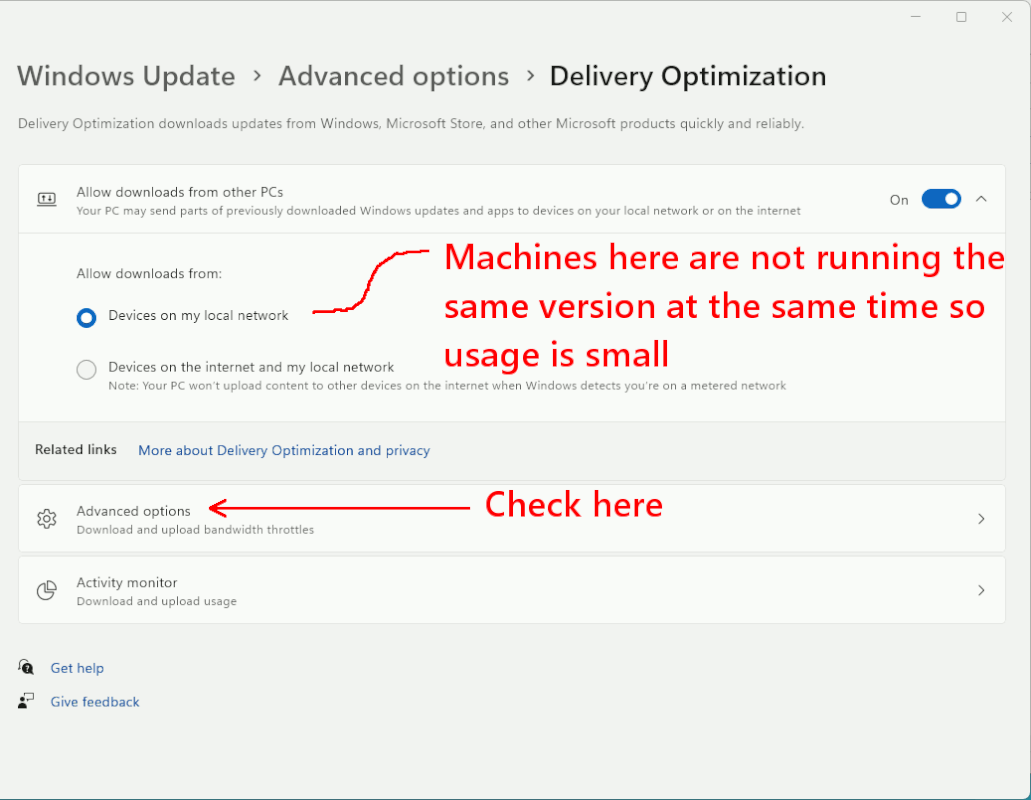Click the Advanced options gear icon
This screenshot has width=1031, height=800.
click(x=47, y=519)
